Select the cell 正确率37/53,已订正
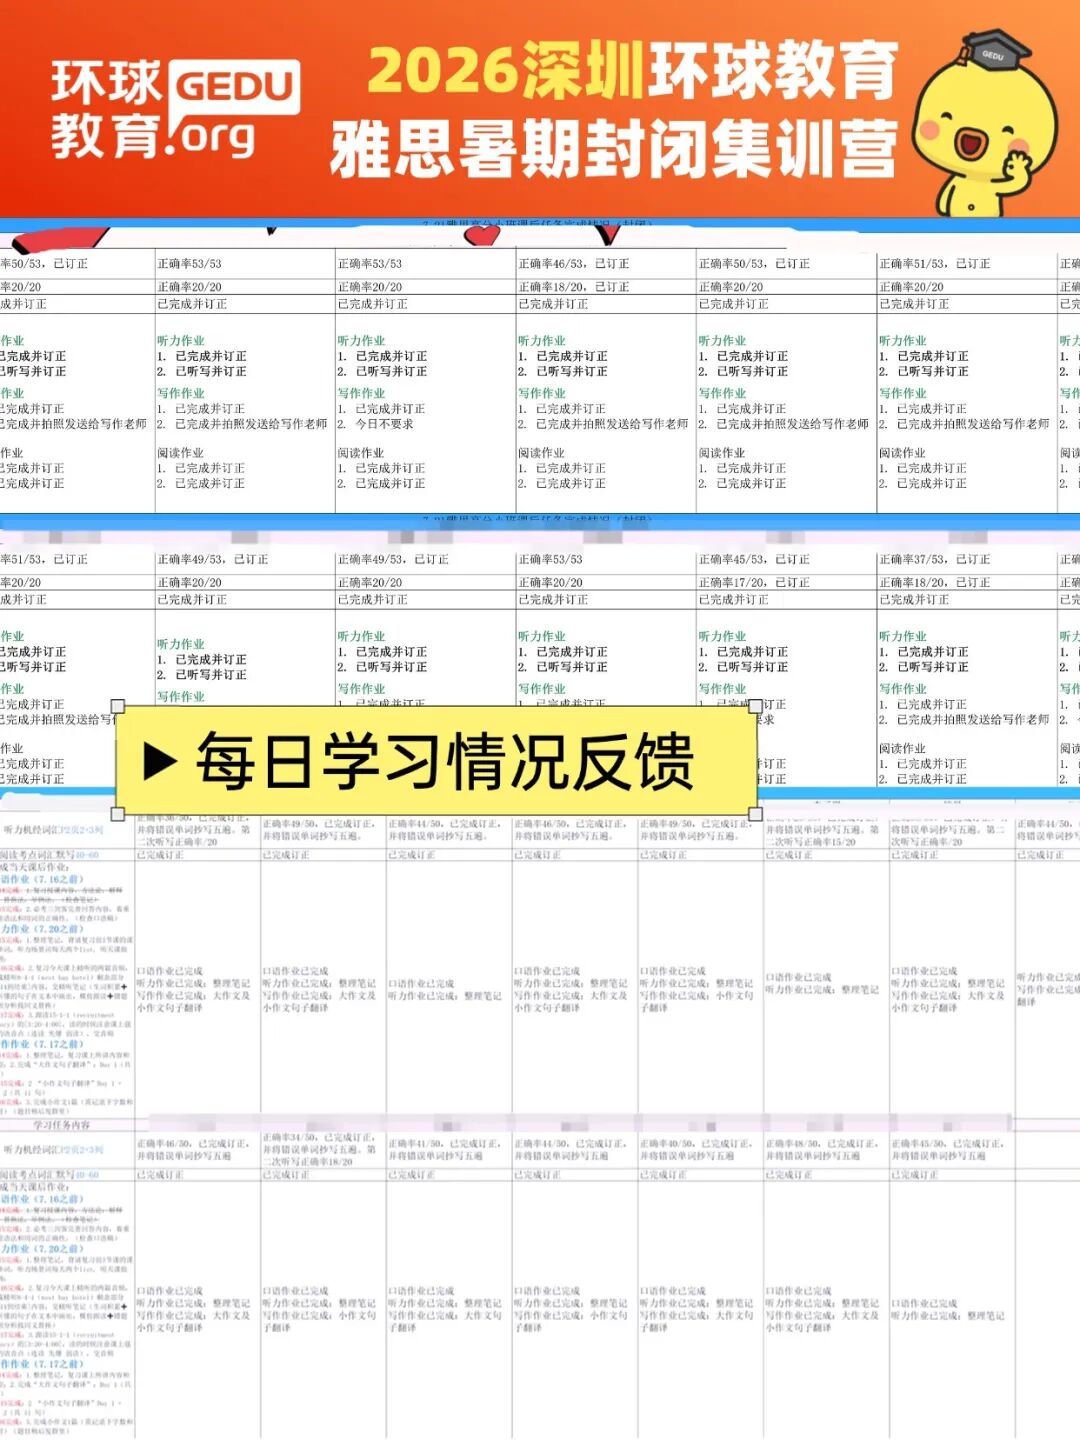This screenshot has width=1080, height=1440. 934,560
